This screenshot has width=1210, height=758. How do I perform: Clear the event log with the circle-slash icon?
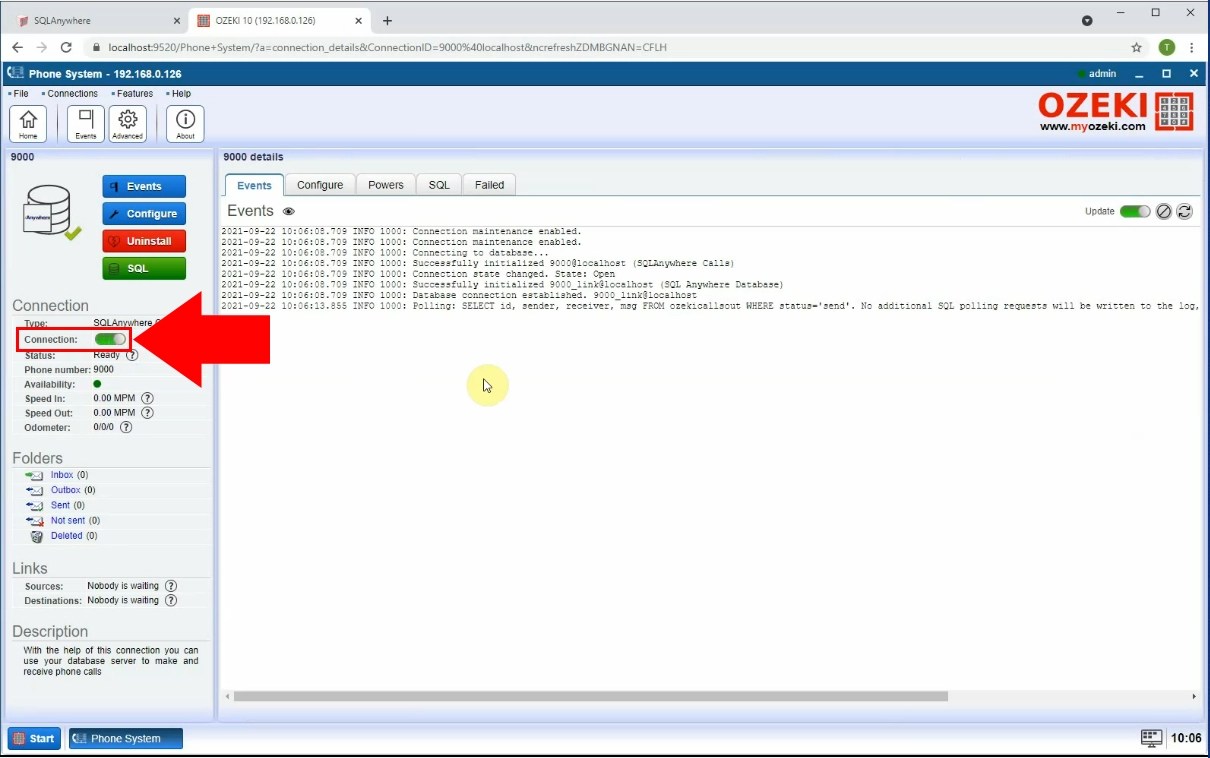coord(1164,211)
